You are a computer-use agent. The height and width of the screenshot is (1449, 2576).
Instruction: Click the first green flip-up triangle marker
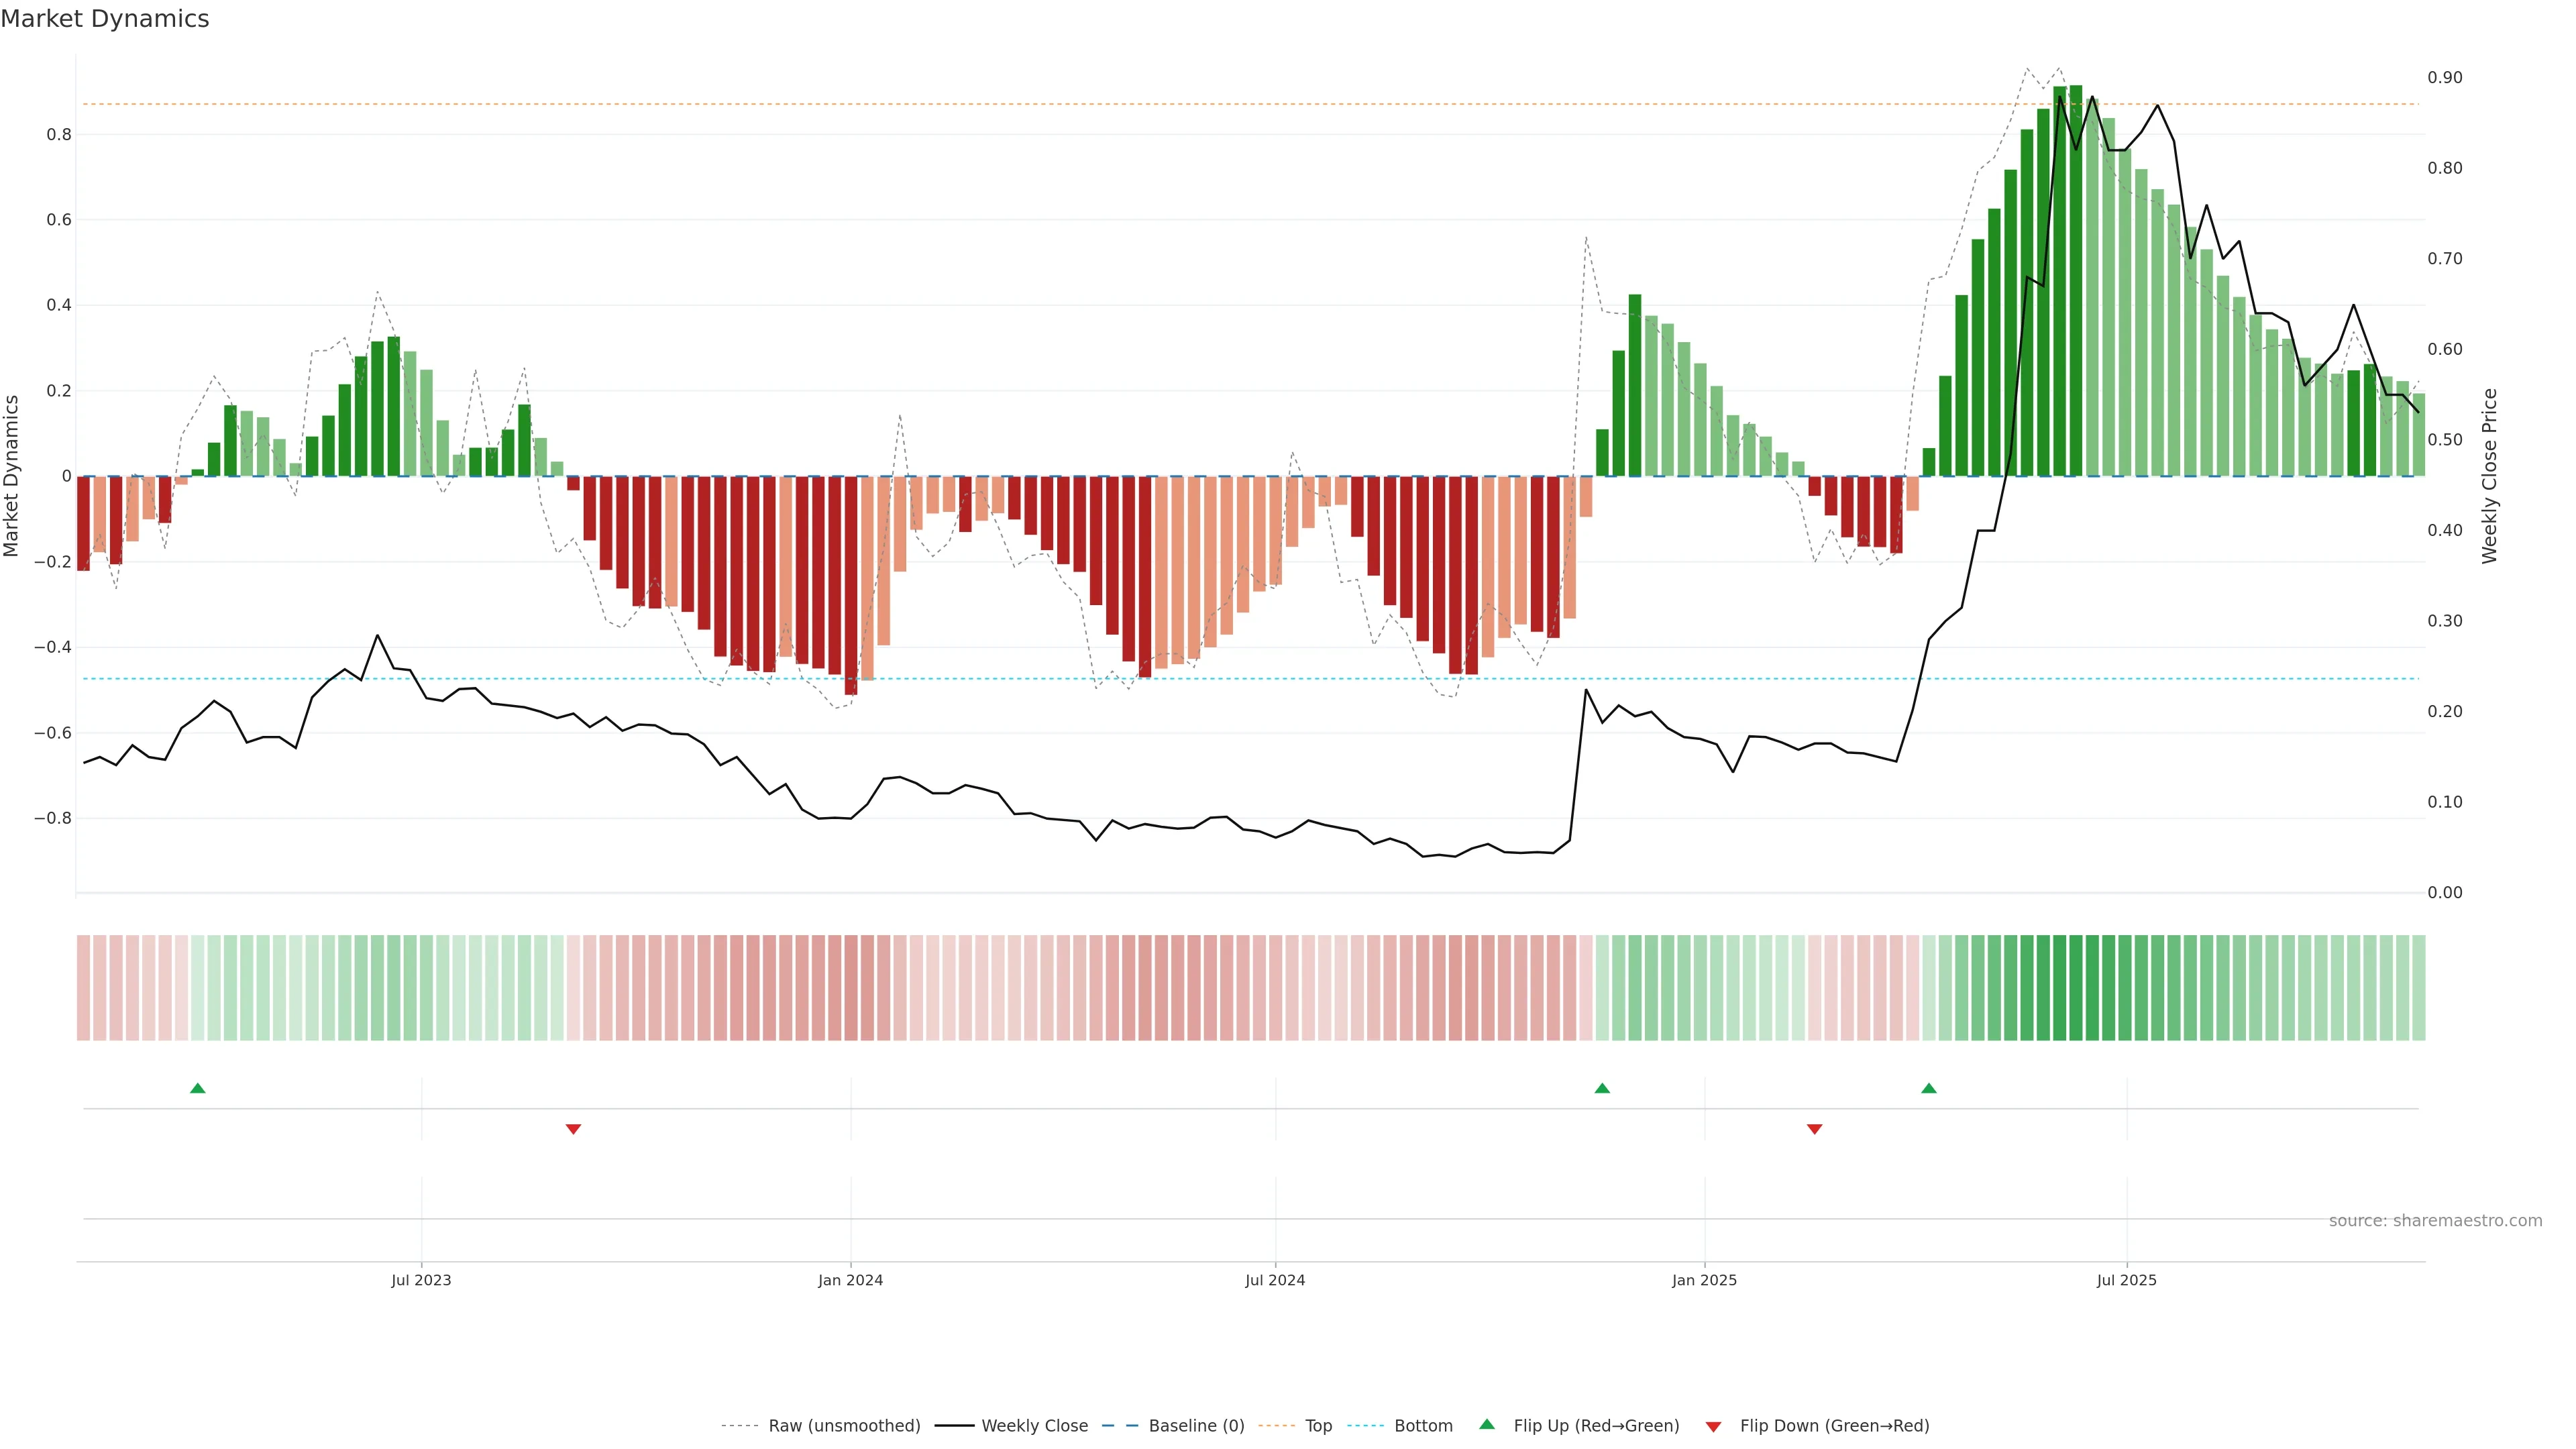pos(198,1088)
